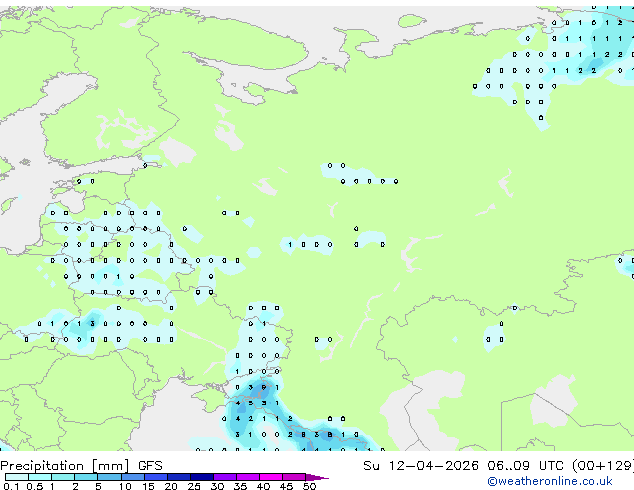Pick the 15–20 mm legend swatch
The height and width of the screenshot is (490, 634).
click(x=155, y=477)
